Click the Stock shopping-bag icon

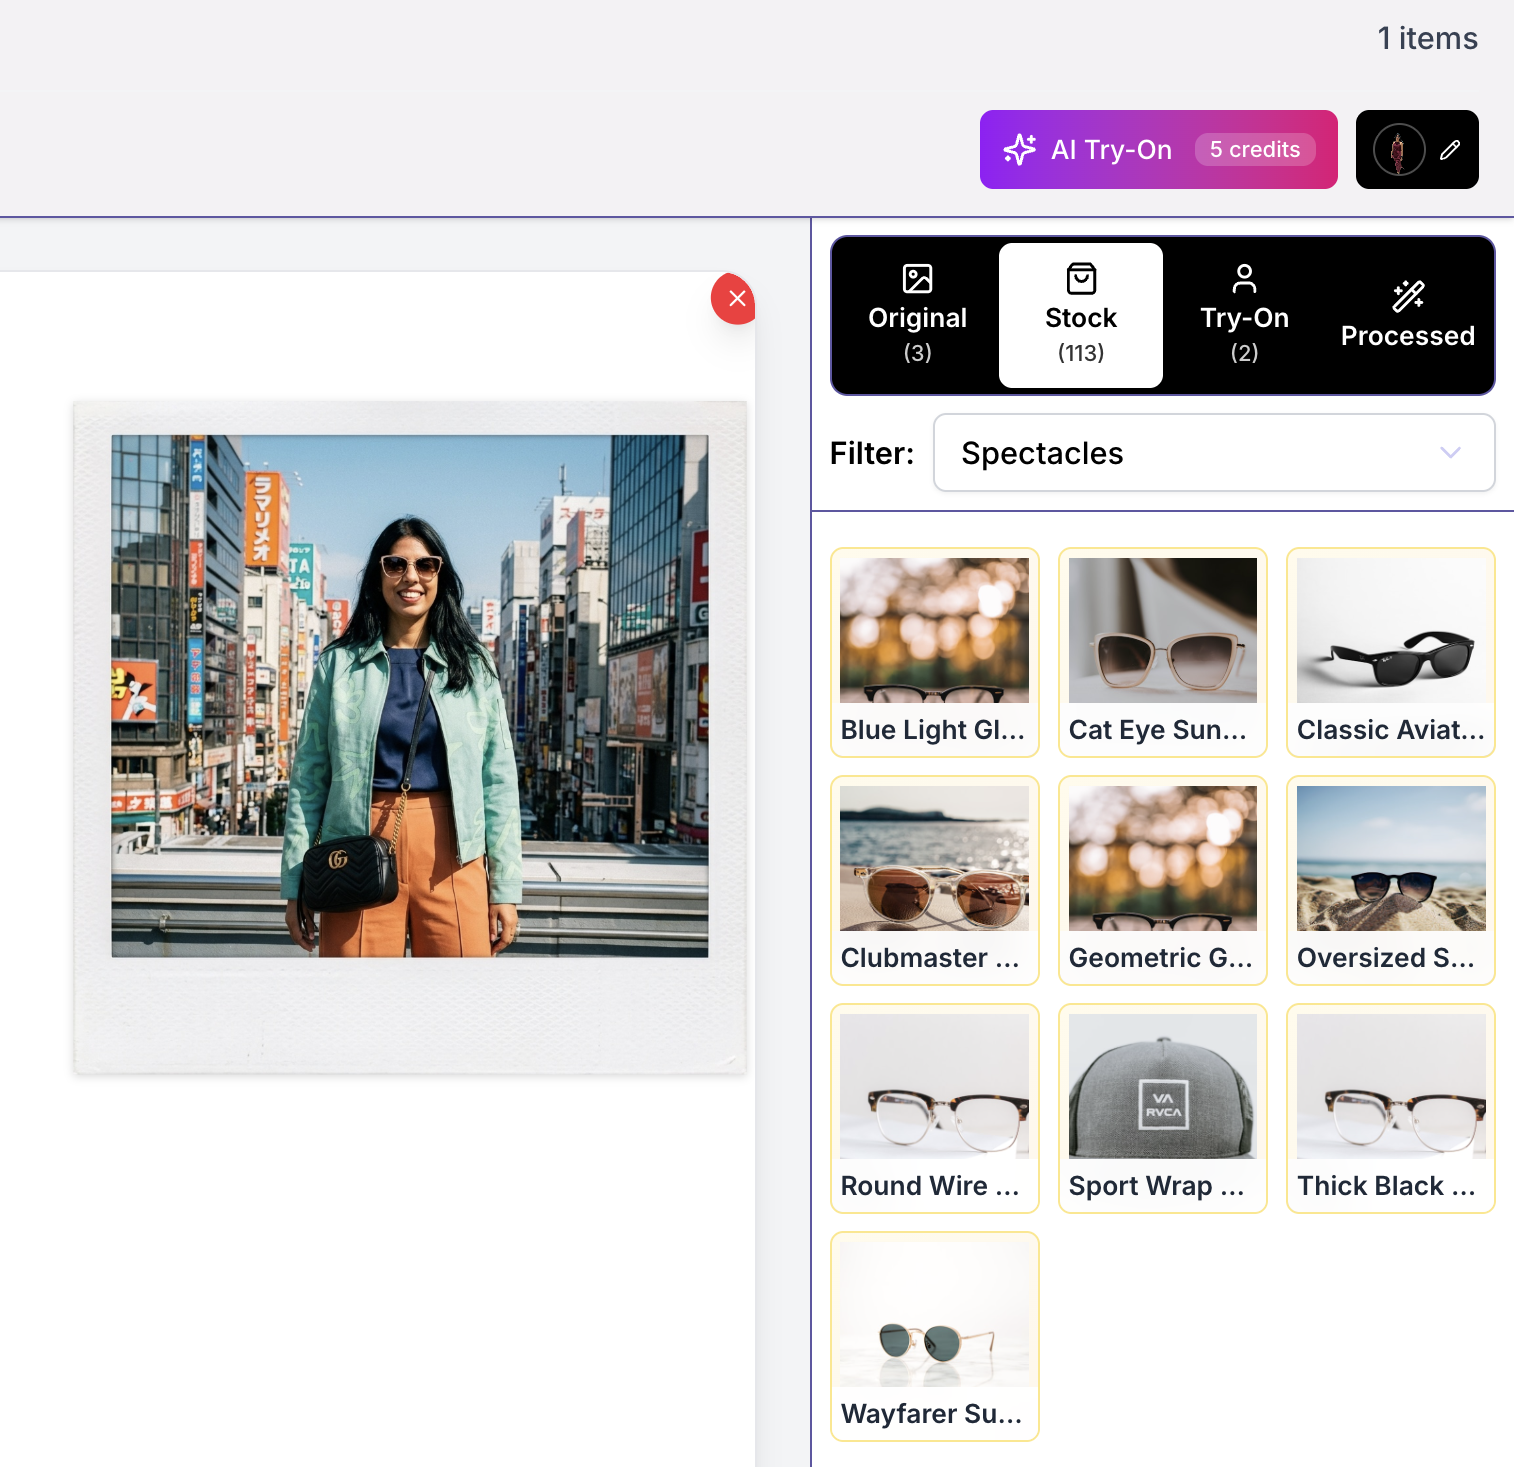point(1081,278)
